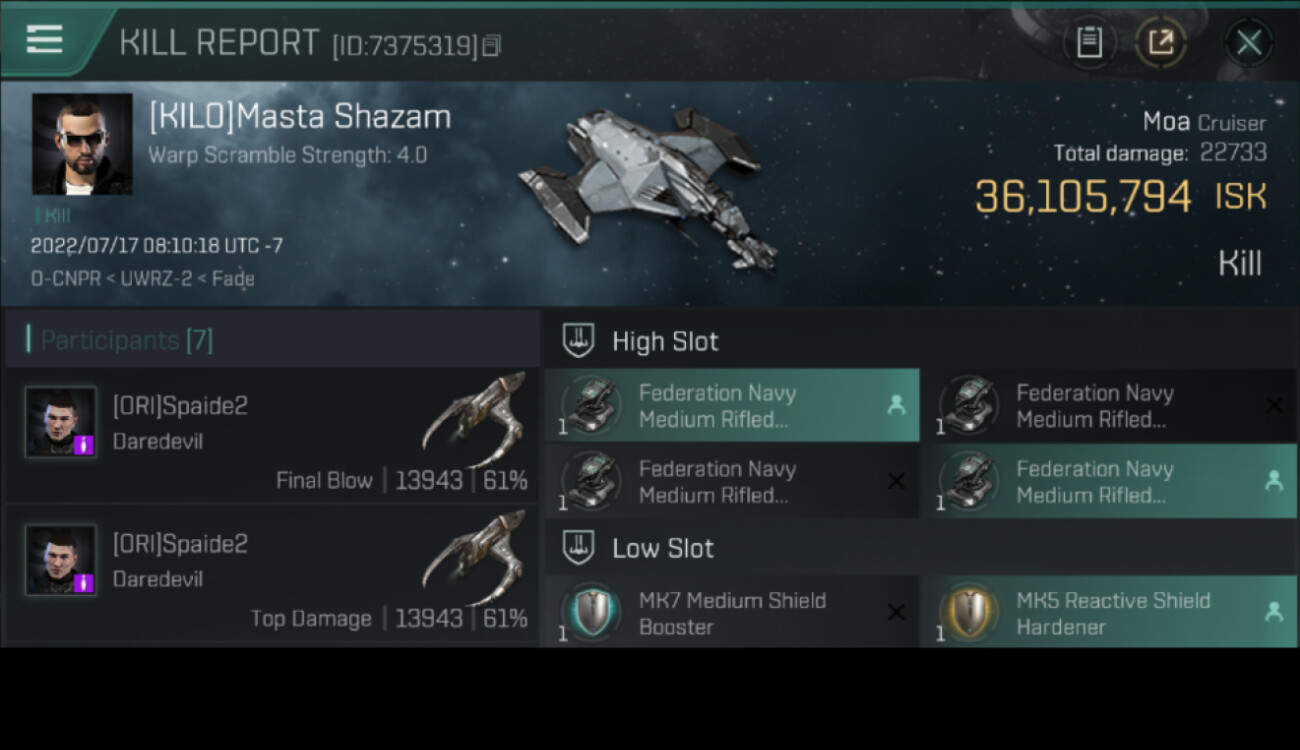Open the kill report clipboard notes icon

click(x=1089, y=42)
